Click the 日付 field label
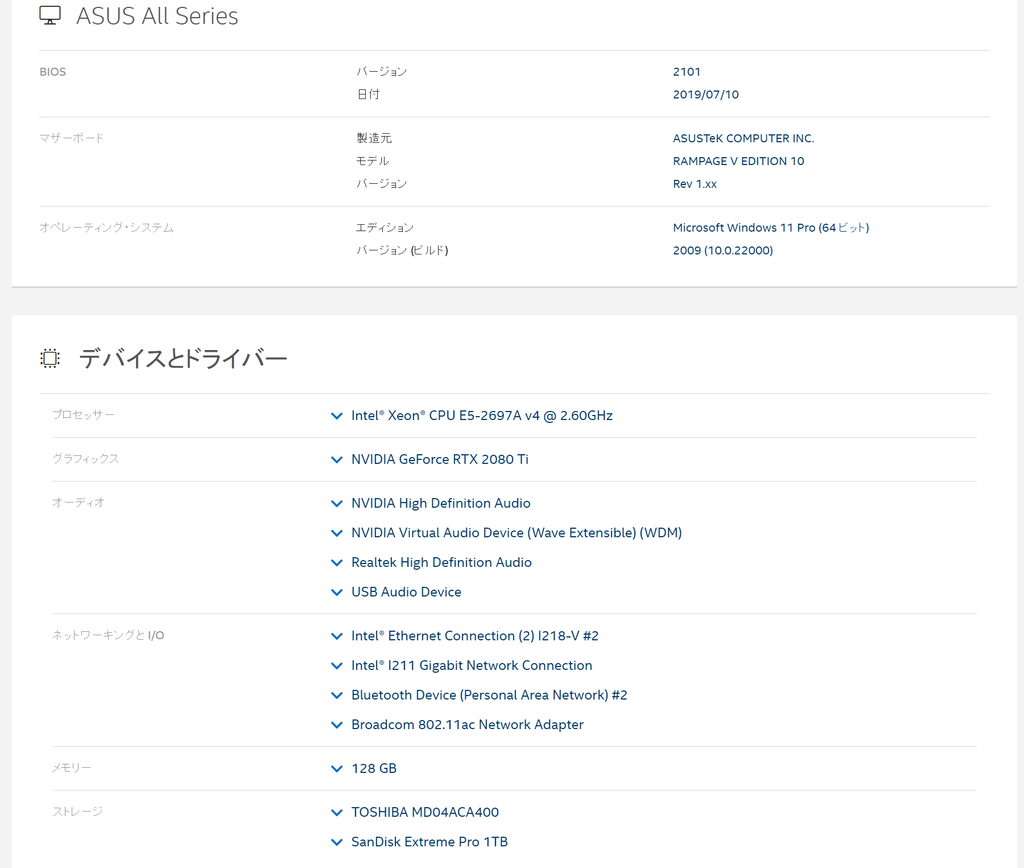The image size is (1024, 868). tap(368, 95)
